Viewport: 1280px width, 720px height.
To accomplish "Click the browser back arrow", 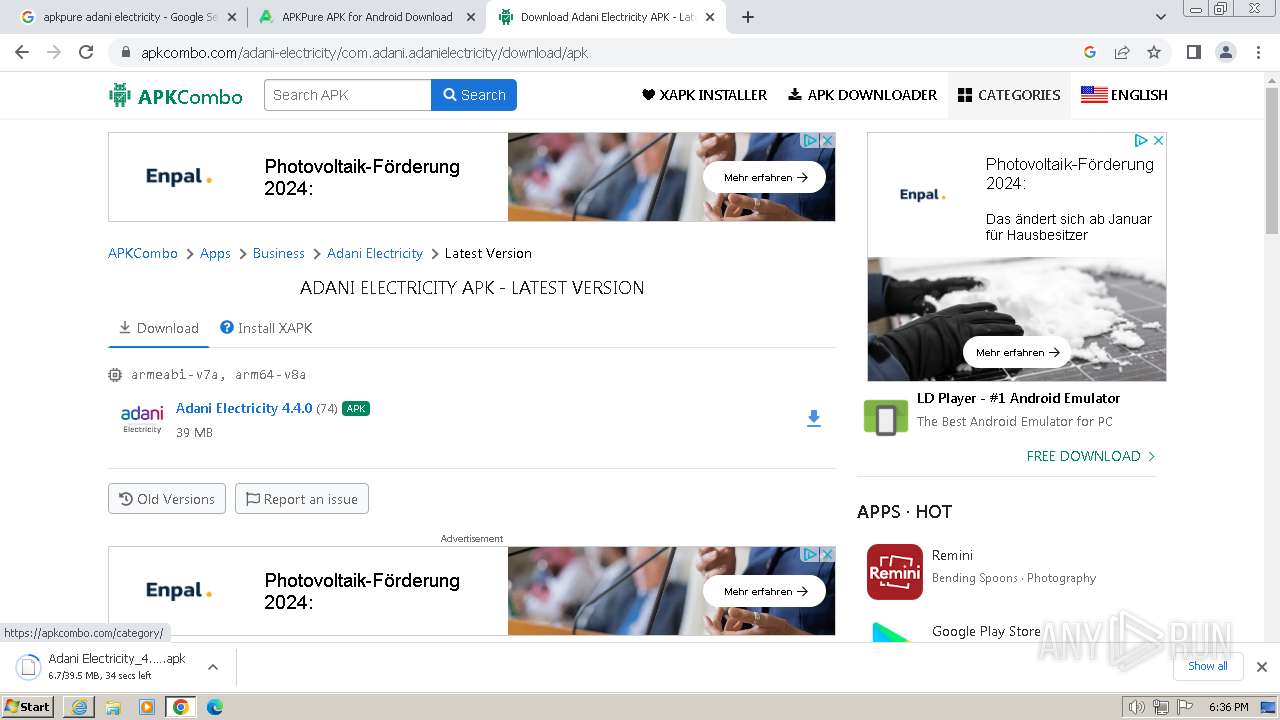I will coord(22,52).
